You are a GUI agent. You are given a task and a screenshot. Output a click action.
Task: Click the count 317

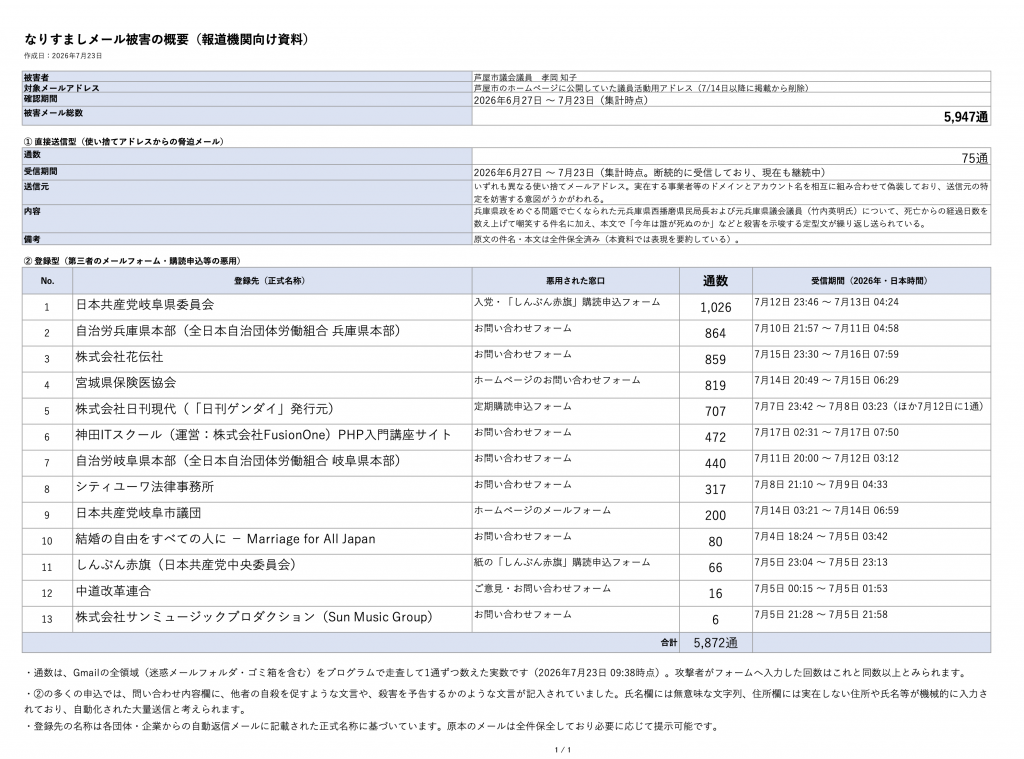715,490
